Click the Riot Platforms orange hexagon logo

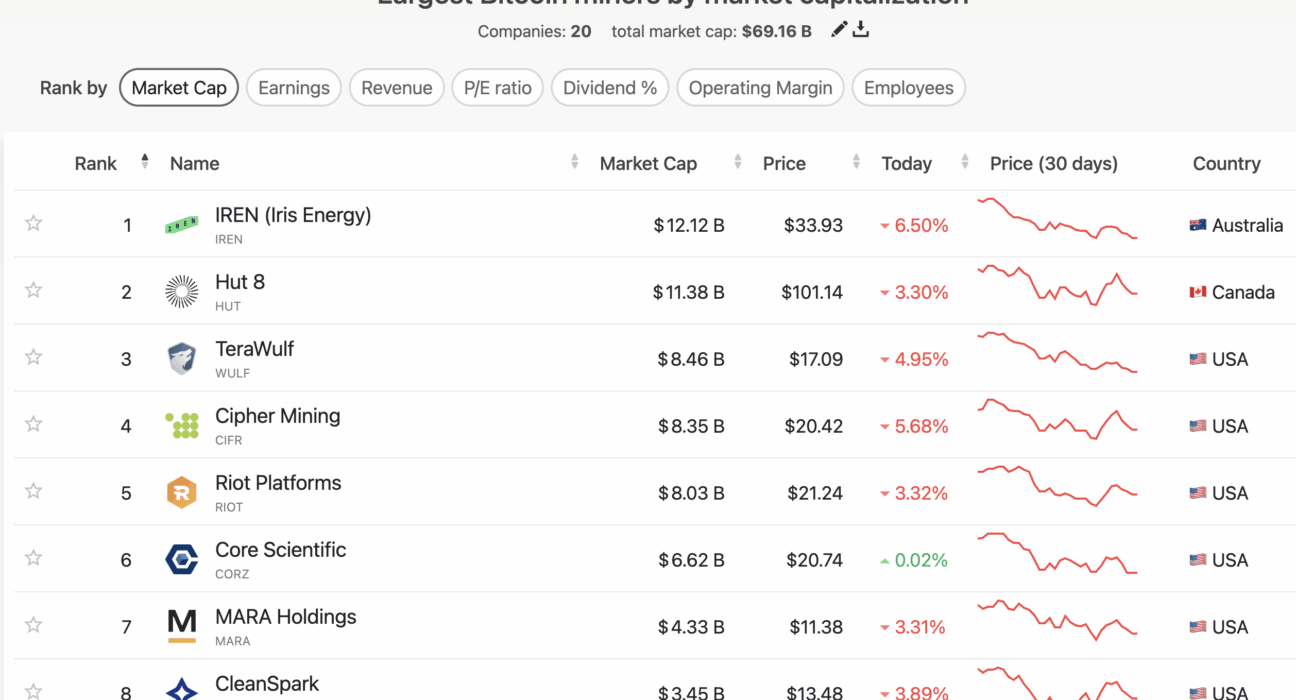point(181,493)
